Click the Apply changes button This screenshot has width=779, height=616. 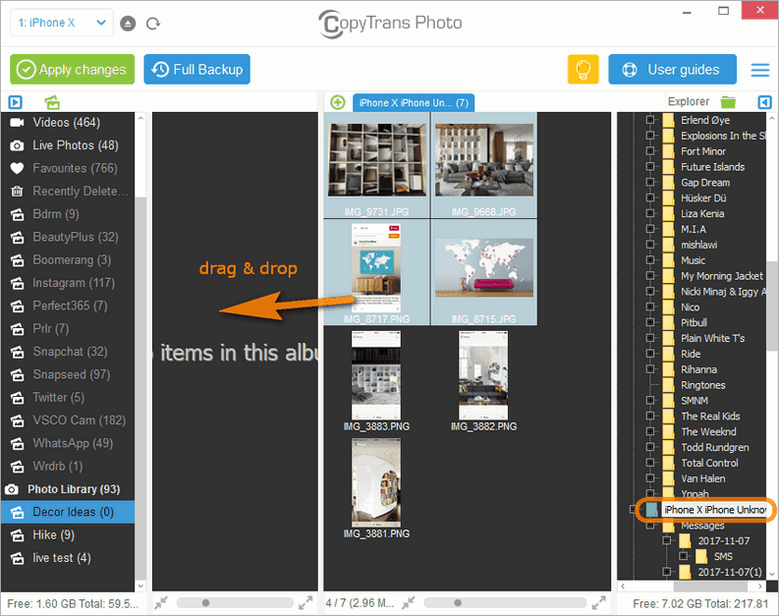[x=72, y=70]
